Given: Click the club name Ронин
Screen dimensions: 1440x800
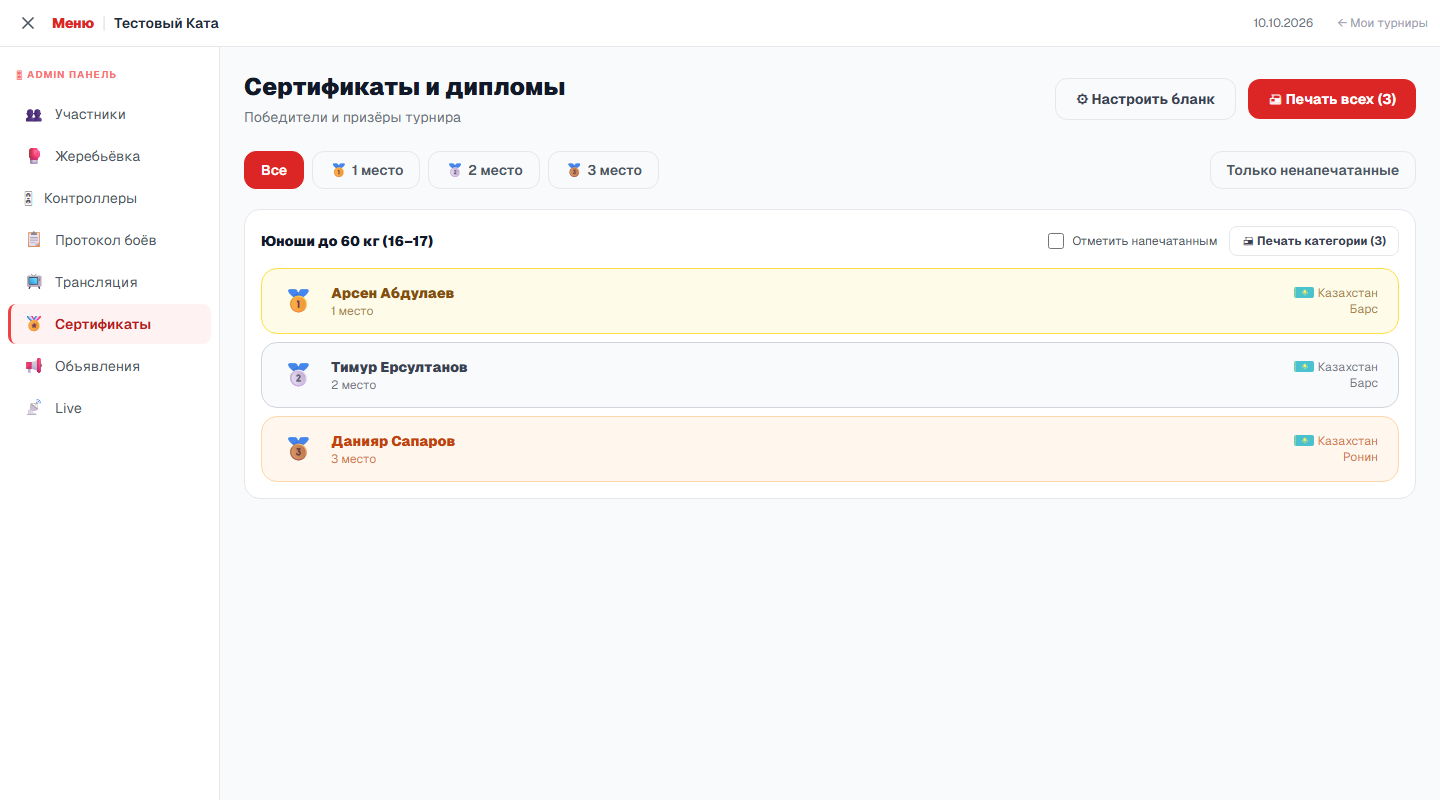Looking at the screenshot, I should pos(1360,457).
